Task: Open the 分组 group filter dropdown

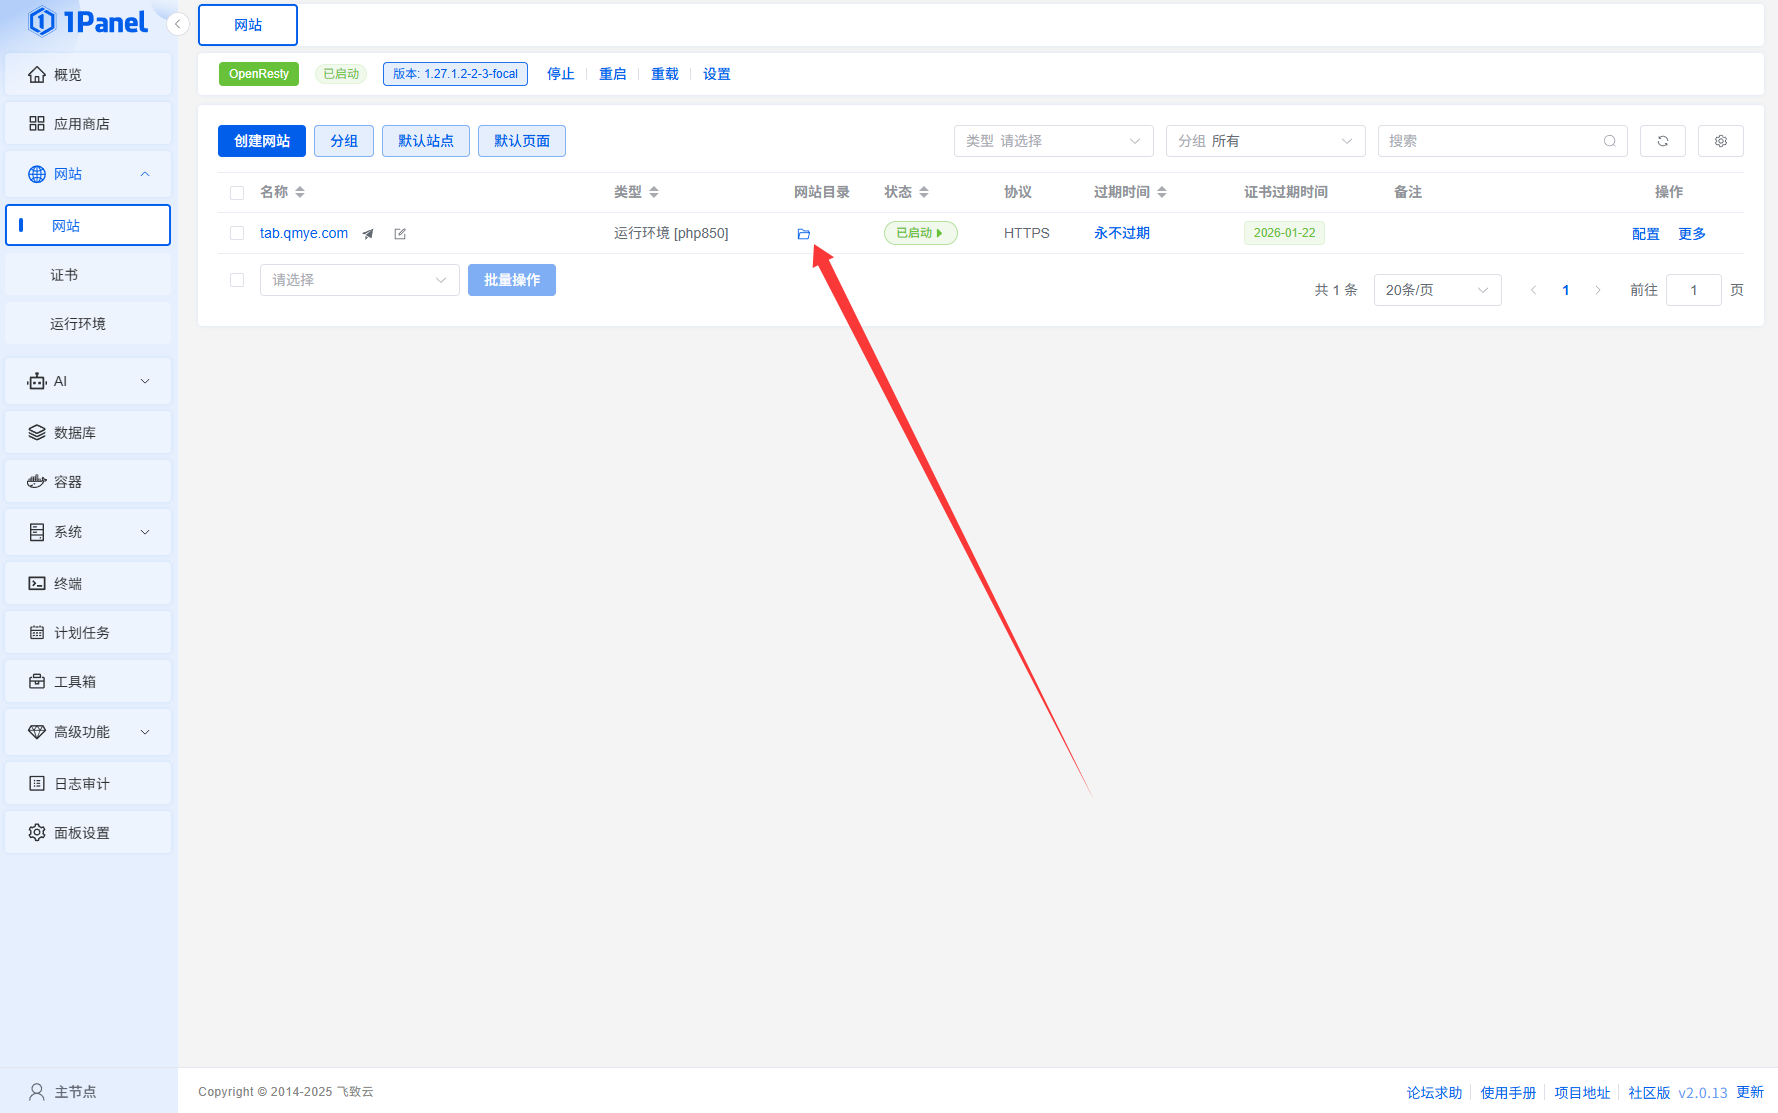Action: pyautogui.click(x=1265, y=141)
